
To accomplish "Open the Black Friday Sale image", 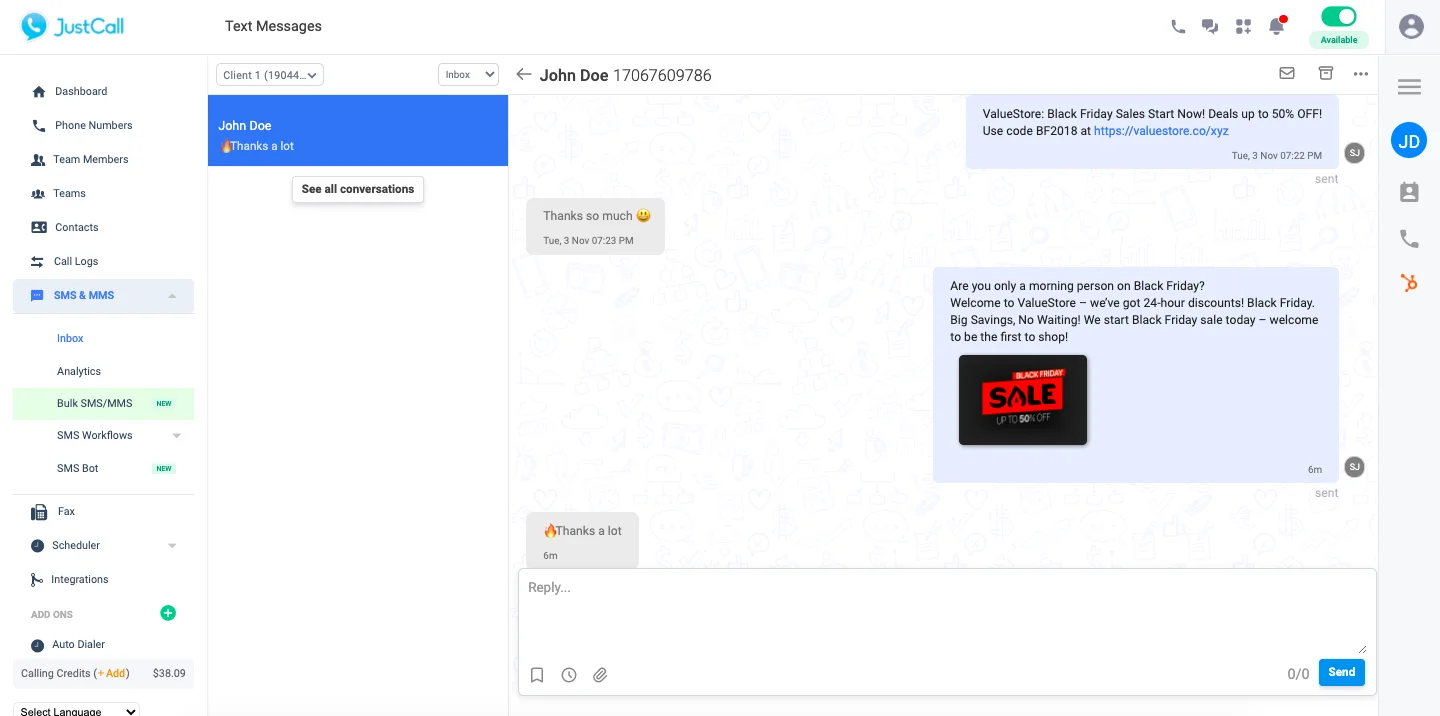I will point(1023,400).
